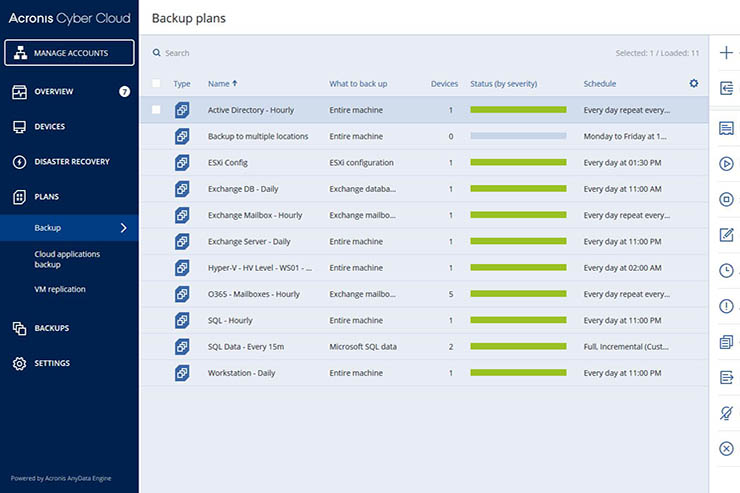Click the plus icon to create plan
This screenshot has height=493, width=740.
click(726, 53)
